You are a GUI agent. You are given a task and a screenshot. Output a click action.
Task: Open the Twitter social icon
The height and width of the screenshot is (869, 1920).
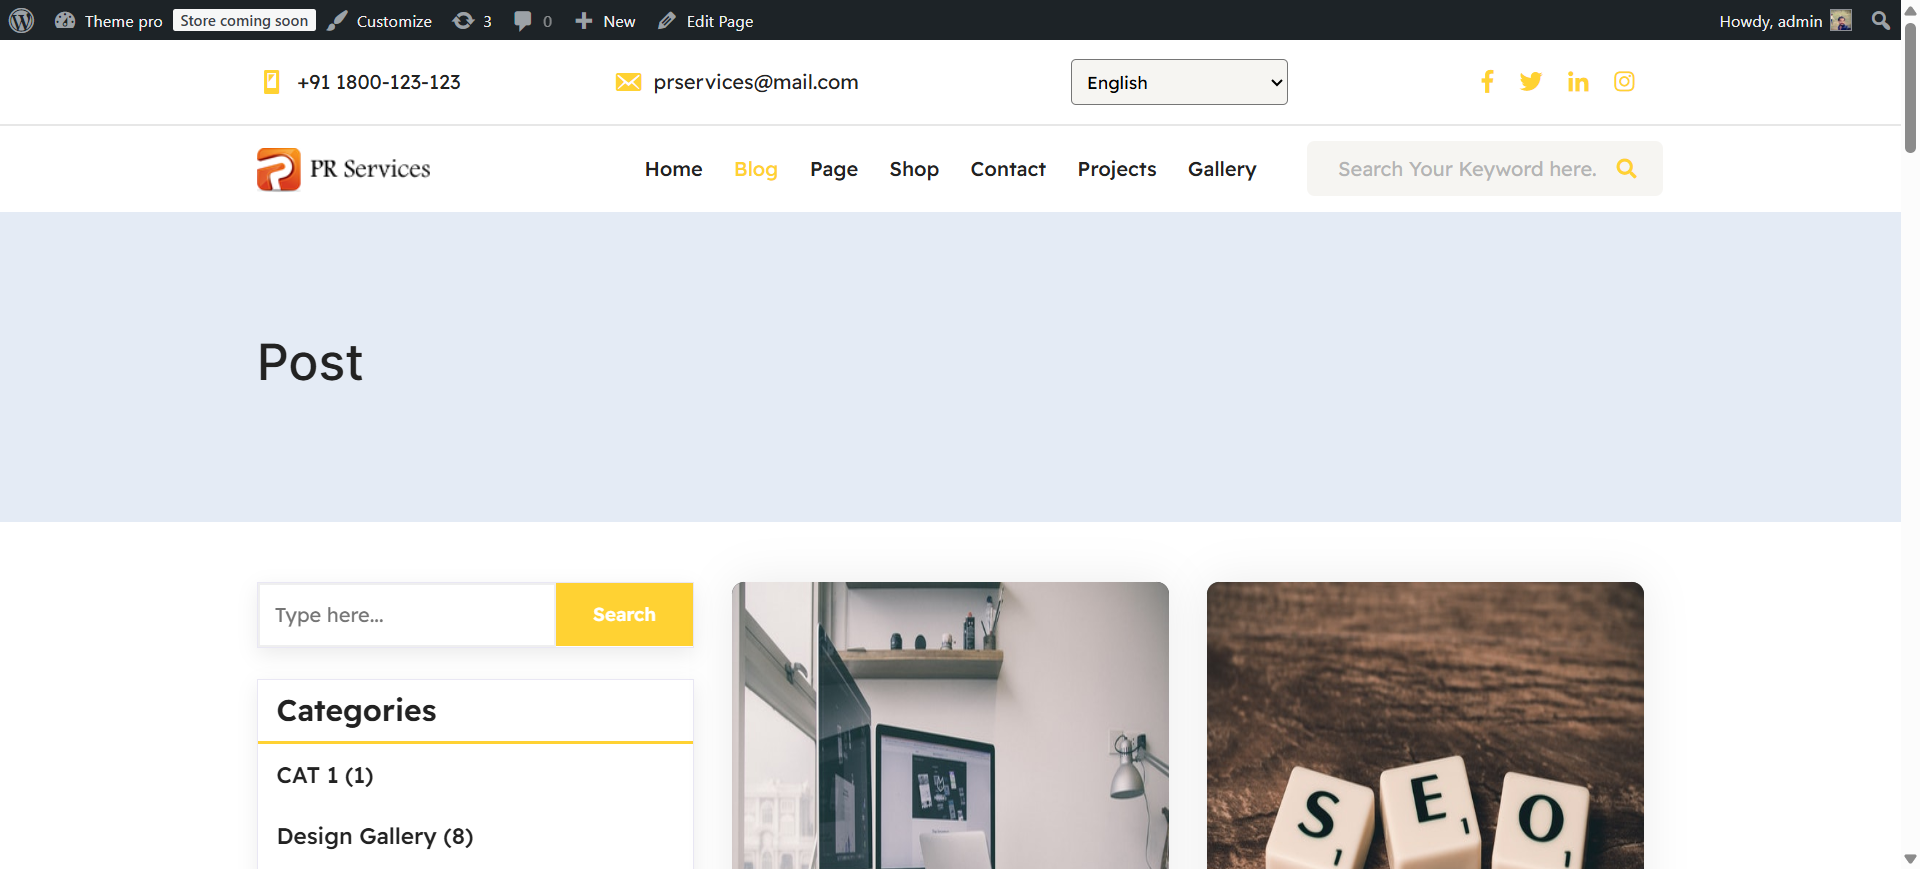[x=1531, y=82]
